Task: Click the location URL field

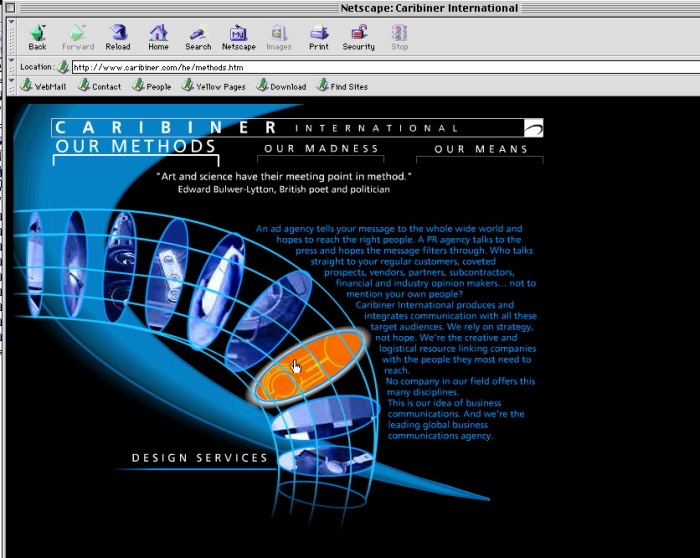Action: (386, 67)
